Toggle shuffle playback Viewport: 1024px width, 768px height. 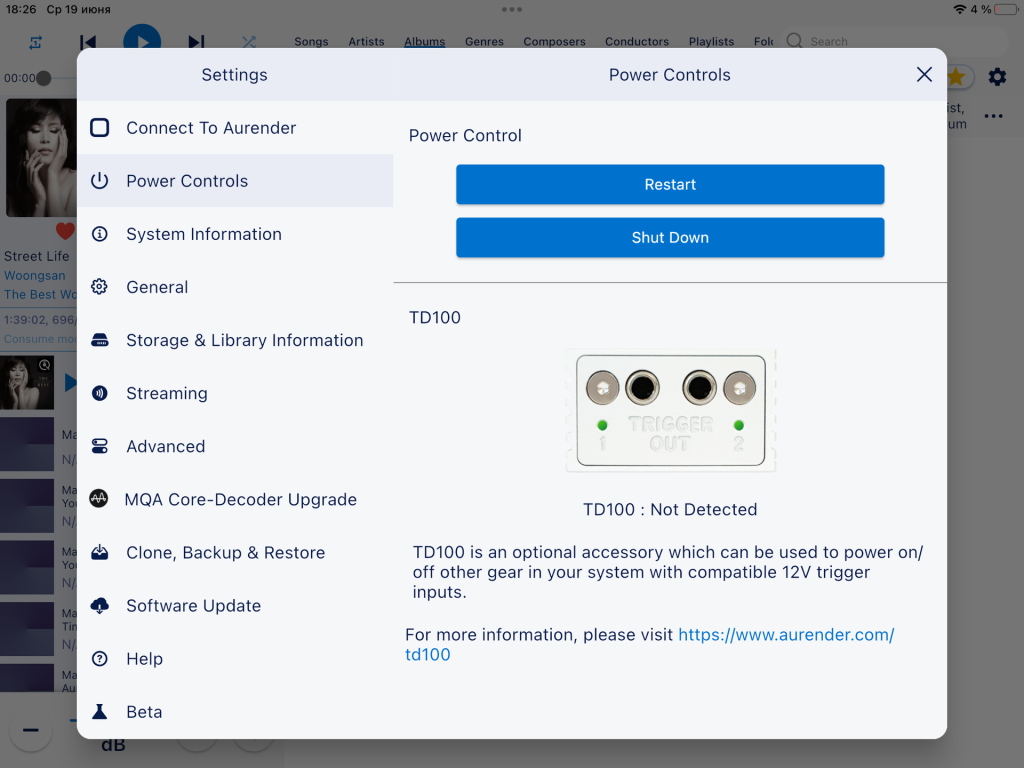(x=249, y=42)
